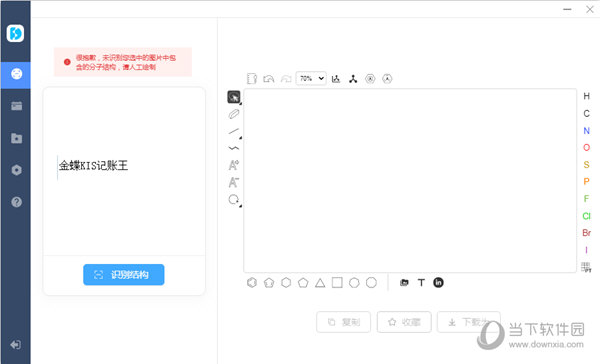Viewport: 600px width, 364px height.
Task: Choose iodine I atom
Action: [586, 250]
